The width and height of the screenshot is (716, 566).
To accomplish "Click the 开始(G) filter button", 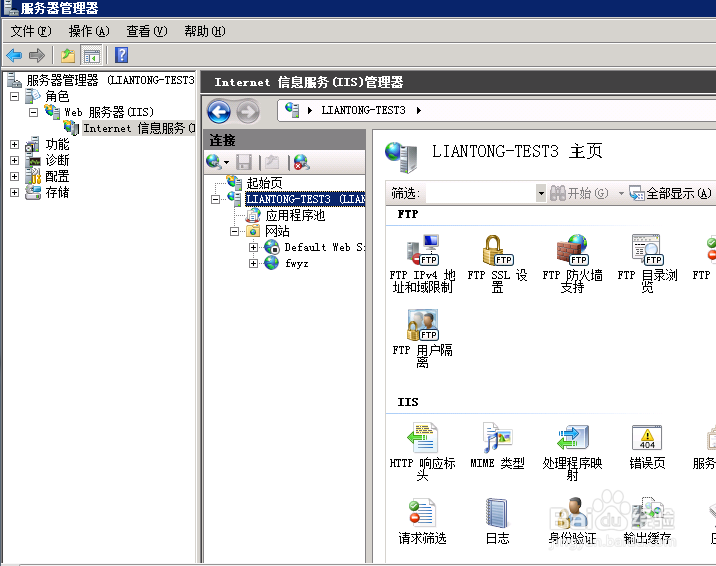I will coord(579,194).
